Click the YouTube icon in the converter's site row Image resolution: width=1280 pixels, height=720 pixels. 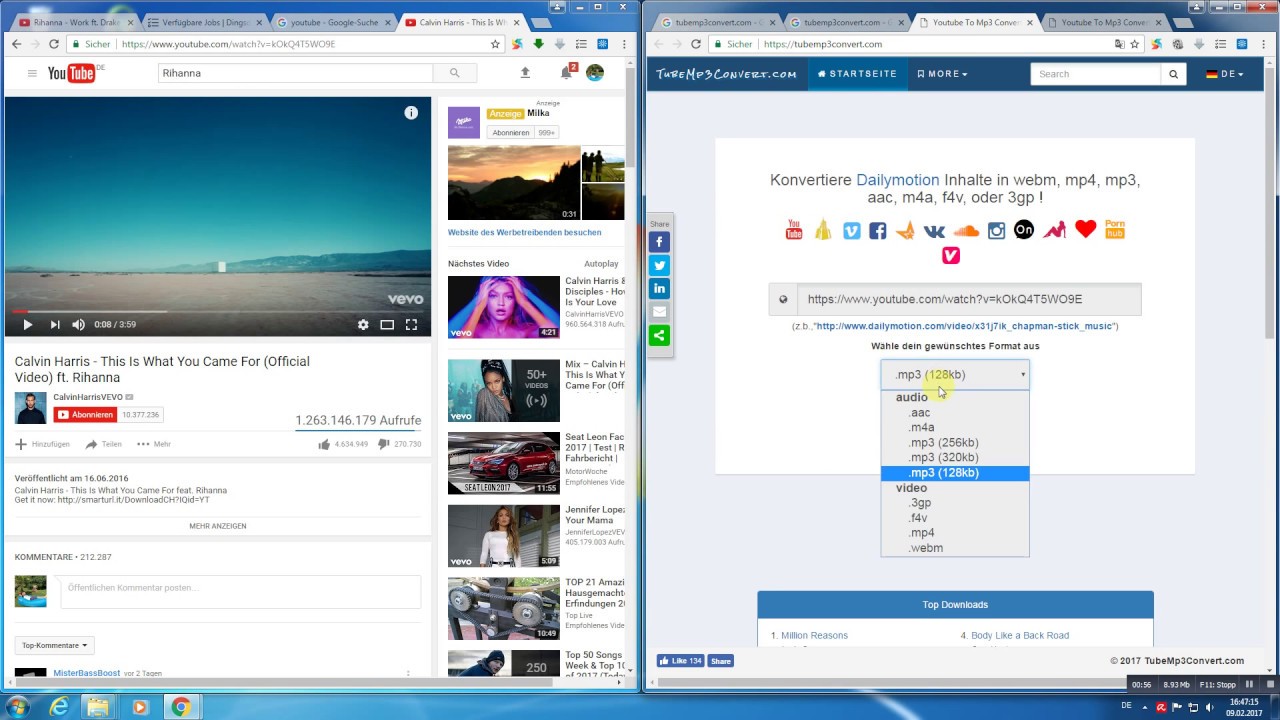point(794,231)
